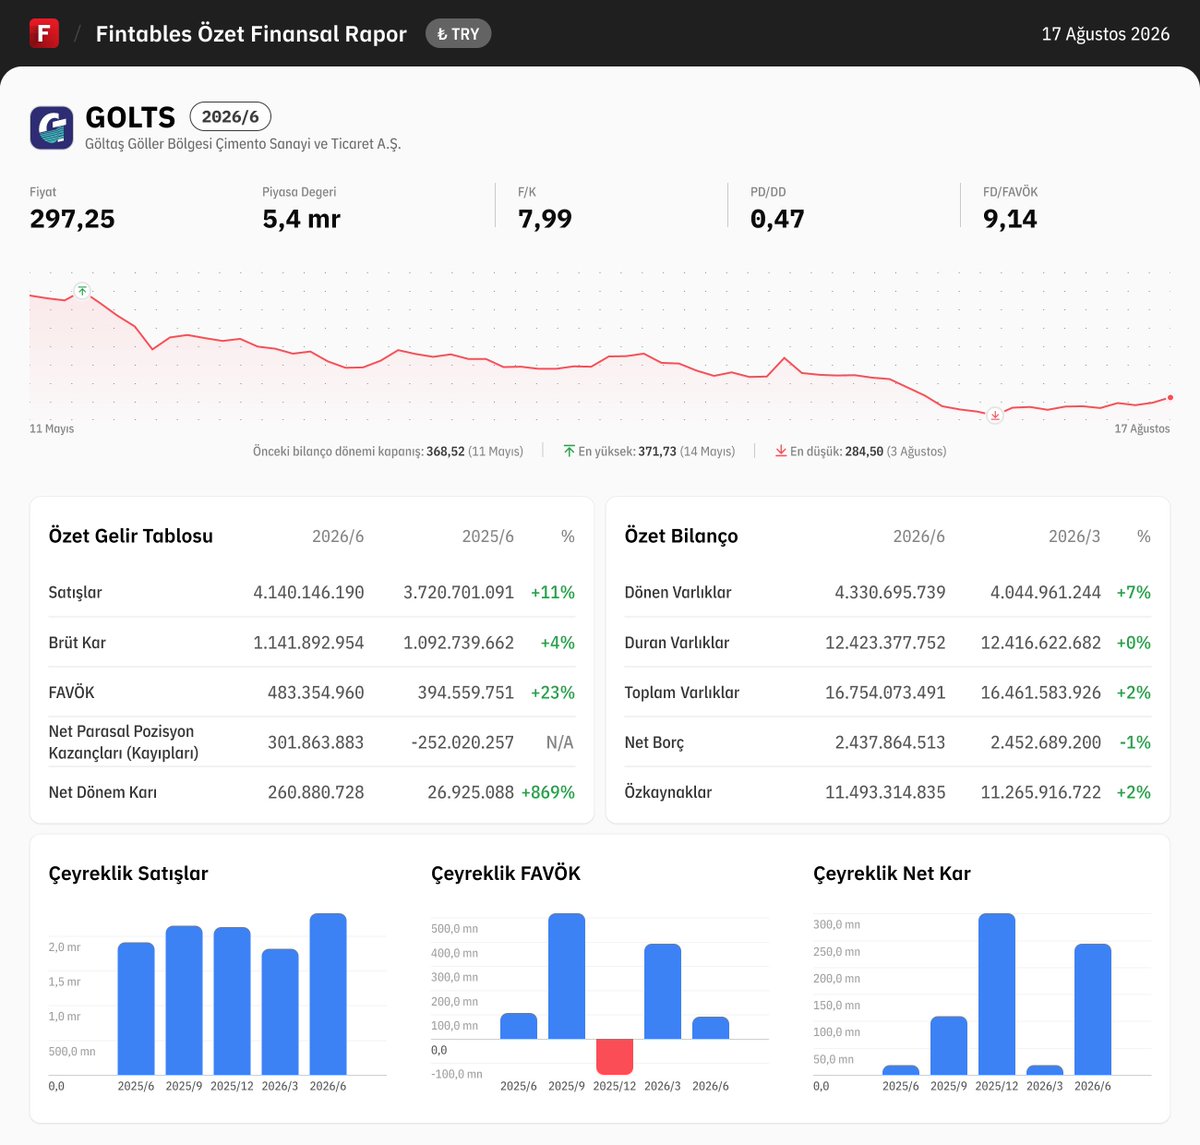
Task: Click the Satışlar change +11%
Action: click(553, 592)
